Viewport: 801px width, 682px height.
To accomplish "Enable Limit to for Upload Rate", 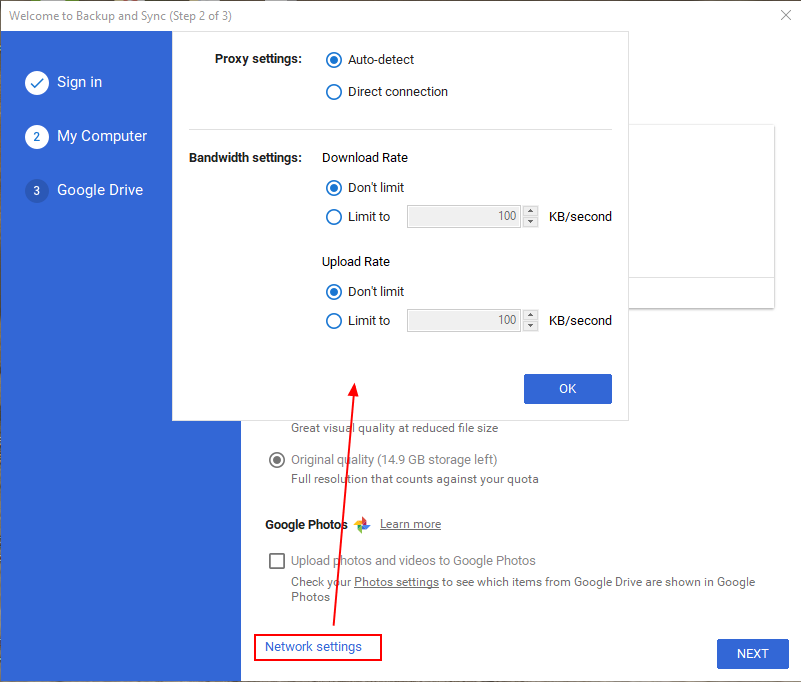I will click(x=334, y=321).
